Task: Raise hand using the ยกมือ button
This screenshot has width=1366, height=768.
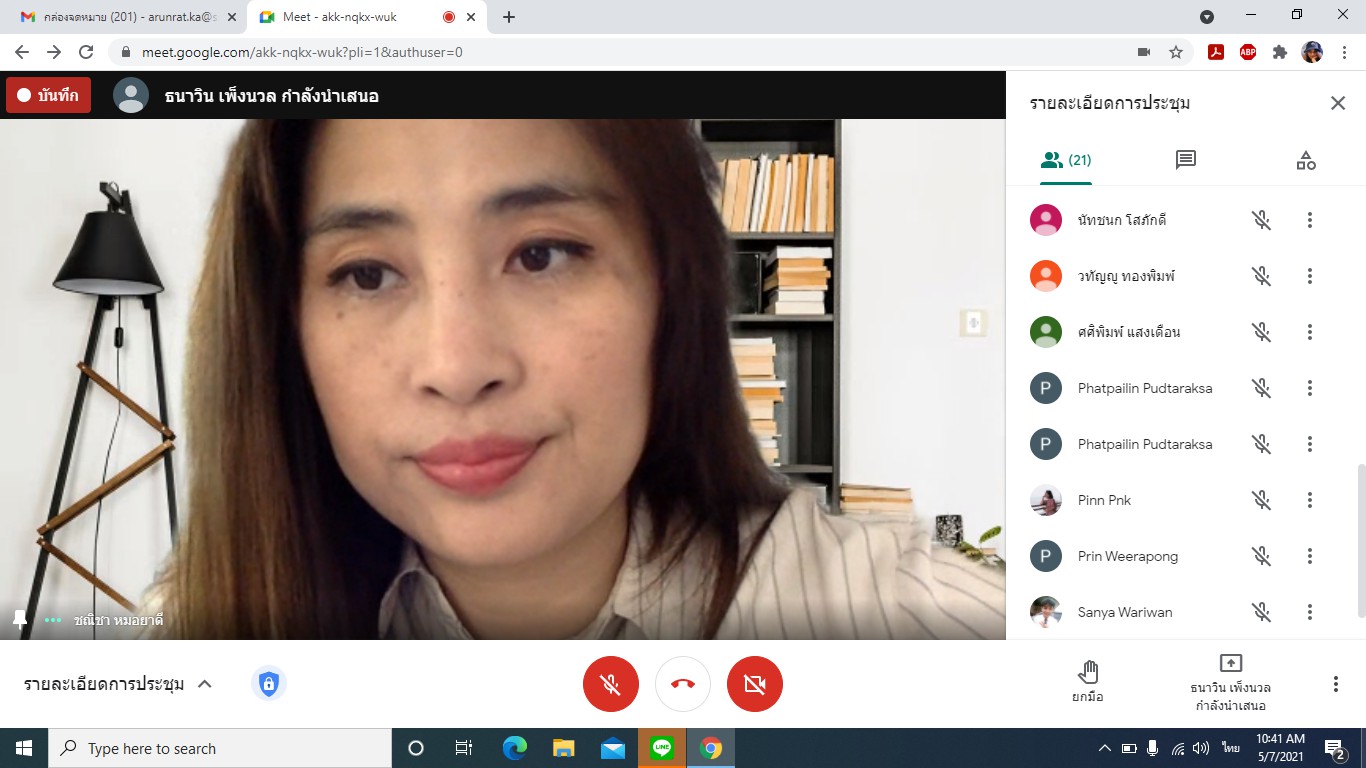Action: tap(1088, 681)
